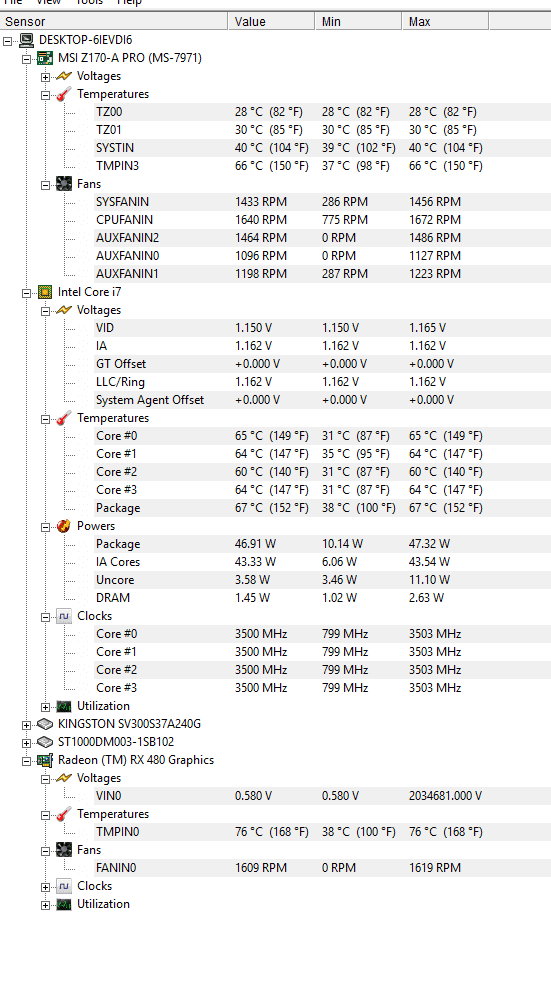Click the ST1000DM003-1SB102 hard drive icon
Screen dimensions: 551x1008
click(x=44, y=742)
